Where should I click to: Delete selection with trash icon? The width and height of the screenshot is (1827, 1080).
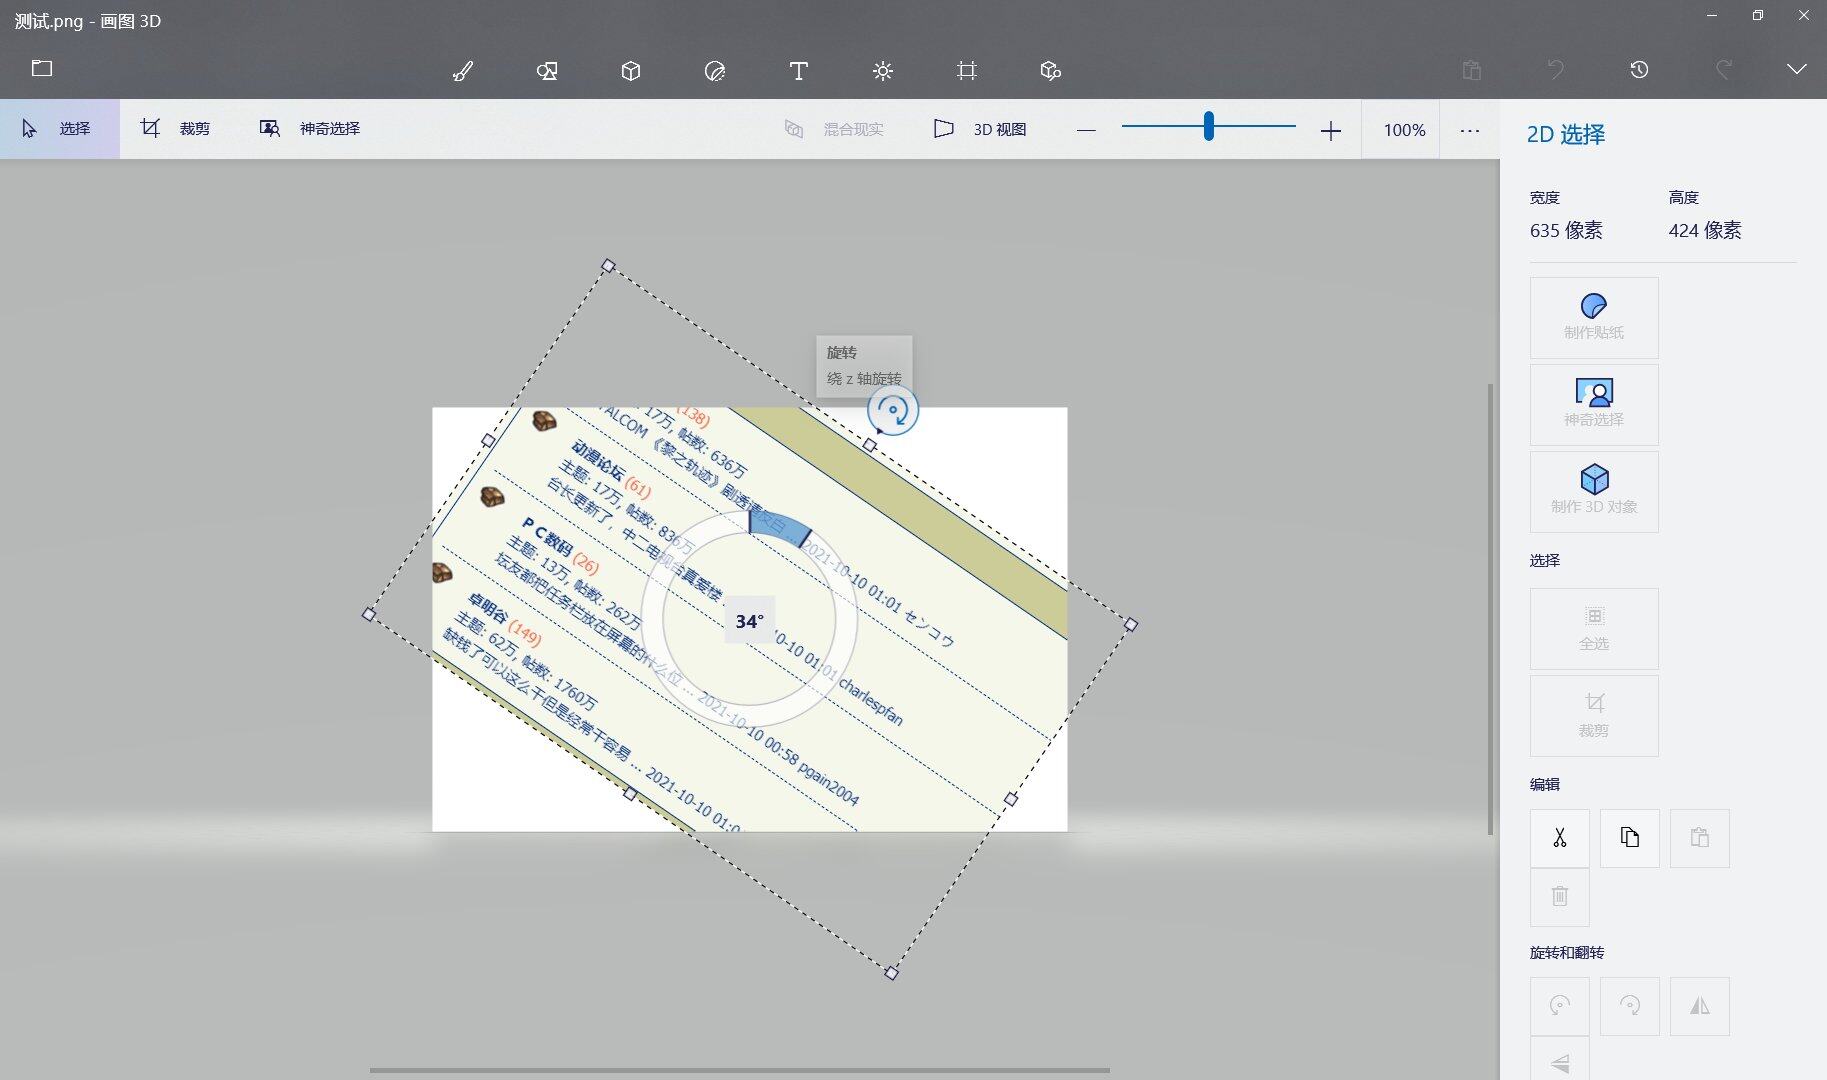pos(1560,897)
